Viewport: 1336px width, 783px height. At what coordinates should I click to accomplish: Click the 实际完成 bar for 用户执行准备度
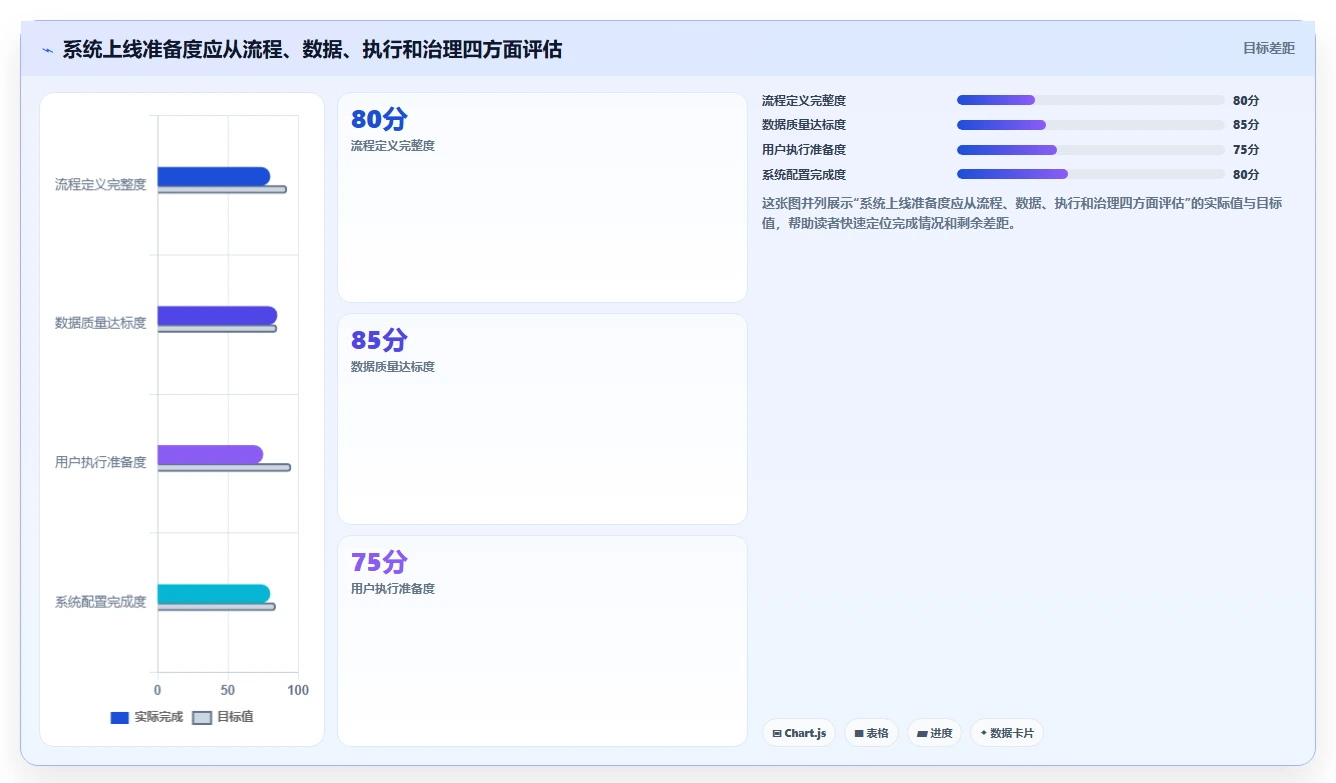click(210, 454)
